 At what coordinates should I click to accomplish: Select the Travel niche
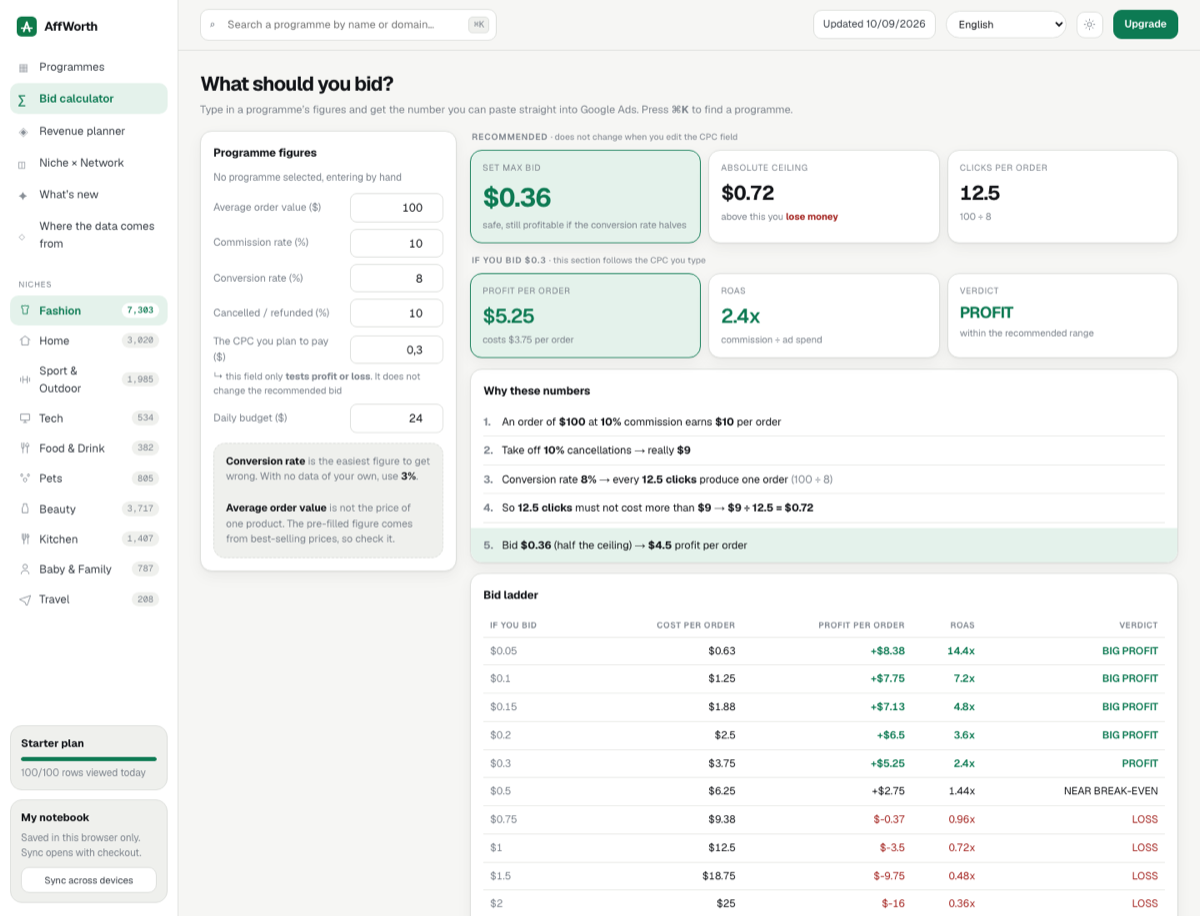tap(89, 599)
